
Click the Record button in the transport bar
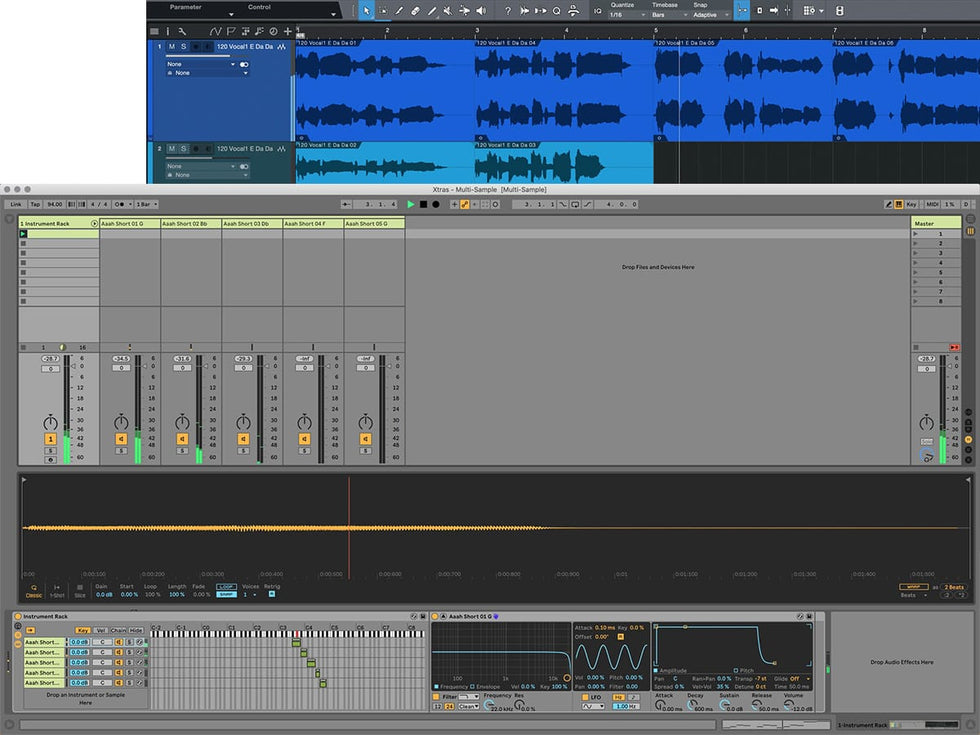pos(435,204)
